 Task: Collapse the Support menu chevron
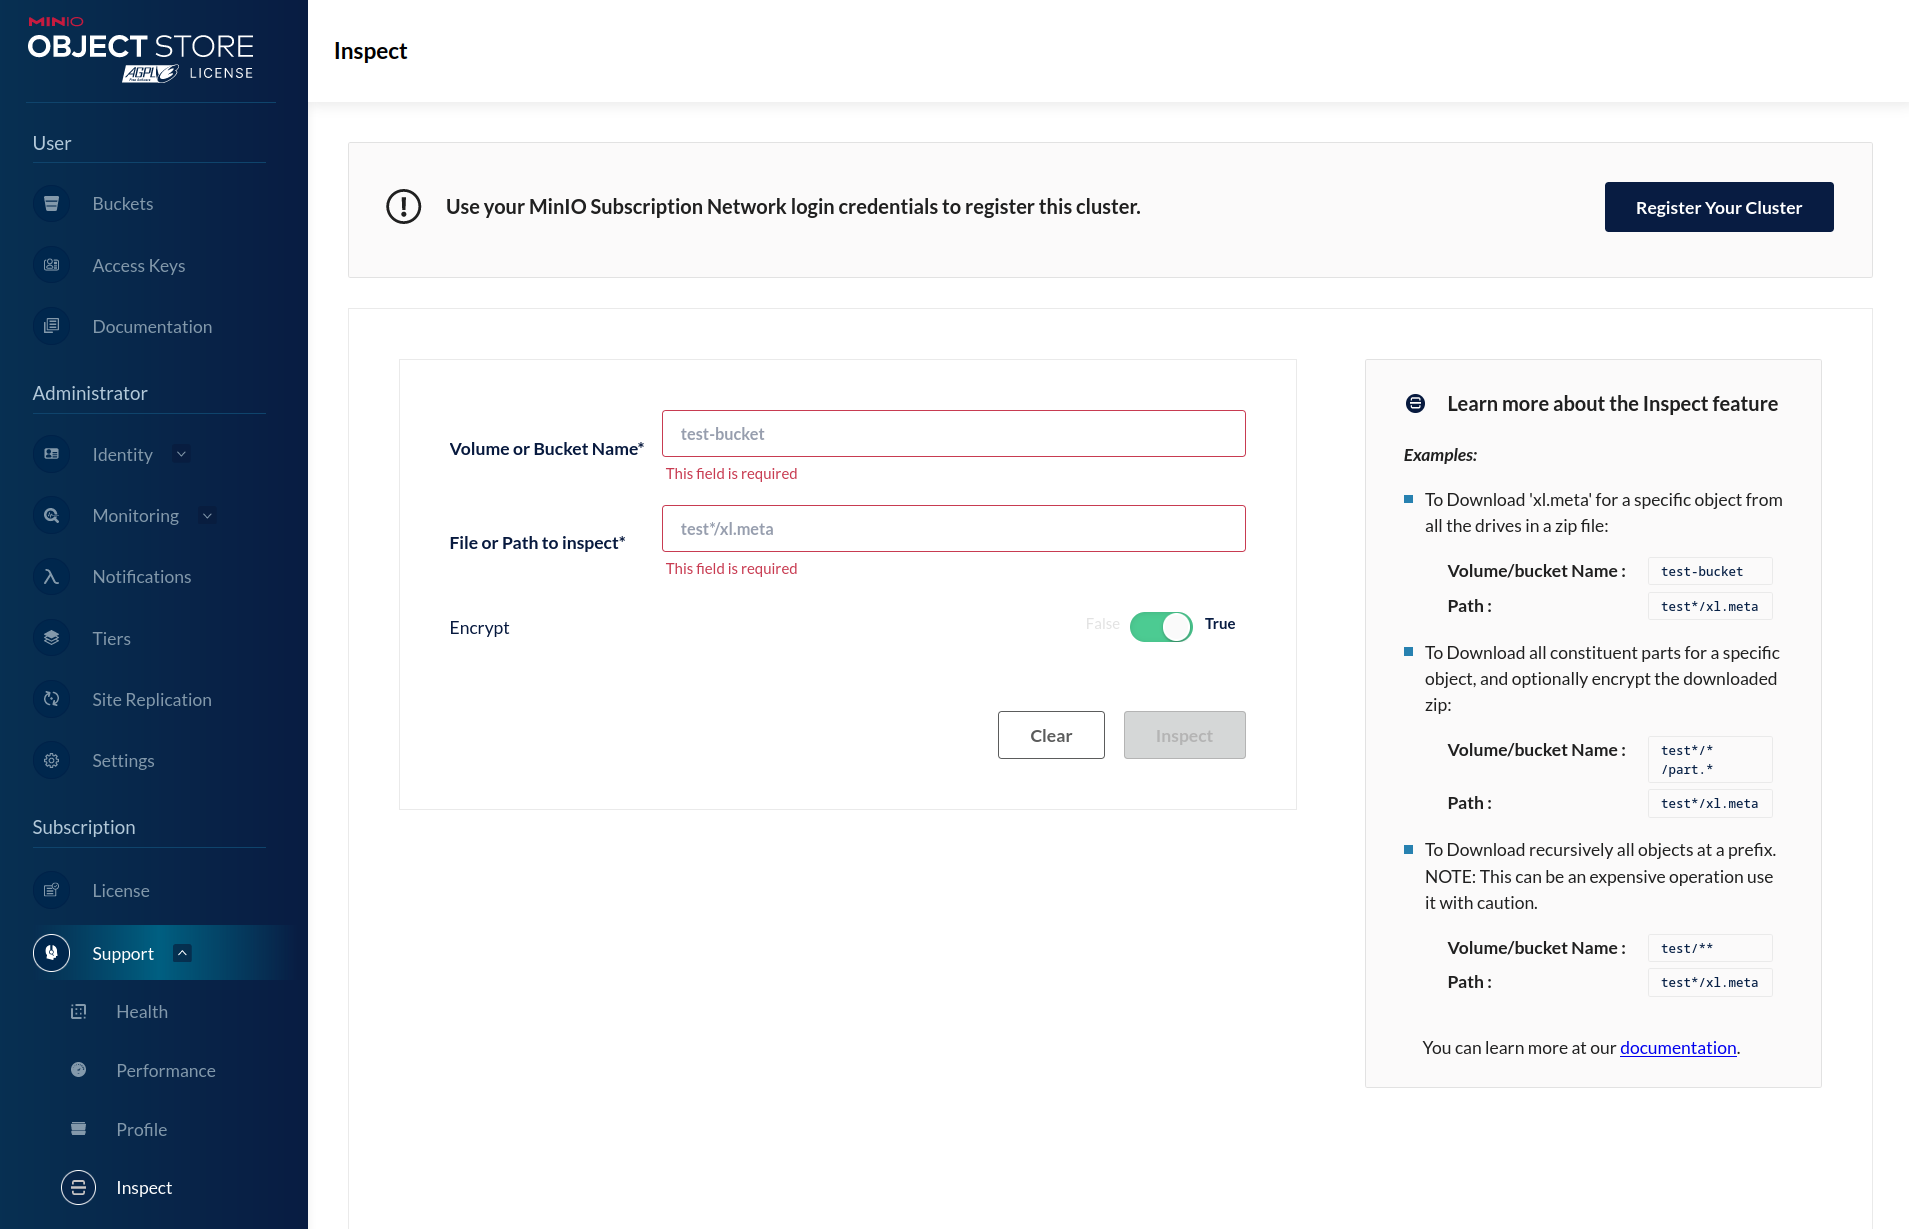click(182, 953)
